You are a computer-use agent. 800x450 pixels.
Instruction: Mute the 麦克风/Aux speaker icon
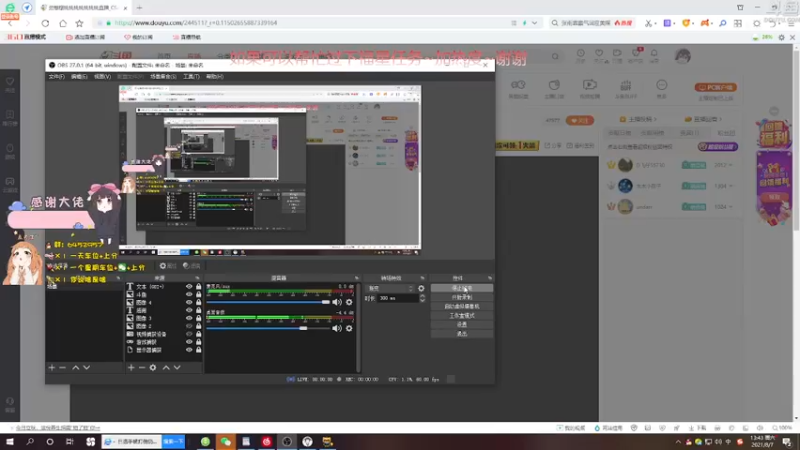(337, 302)
